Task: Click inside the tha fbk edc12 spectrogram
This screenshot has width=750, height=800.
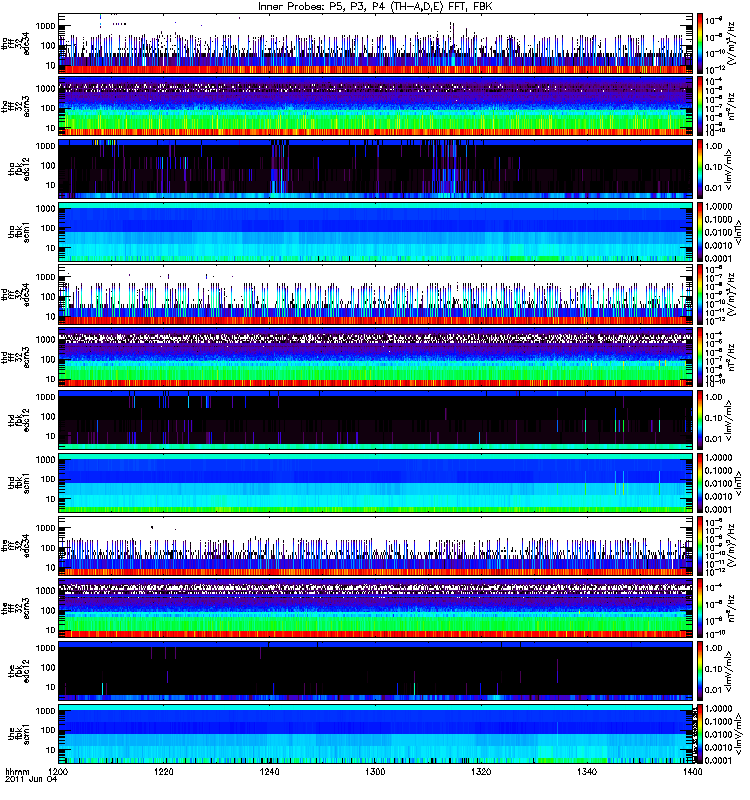Action: click(x=376, y=169)
